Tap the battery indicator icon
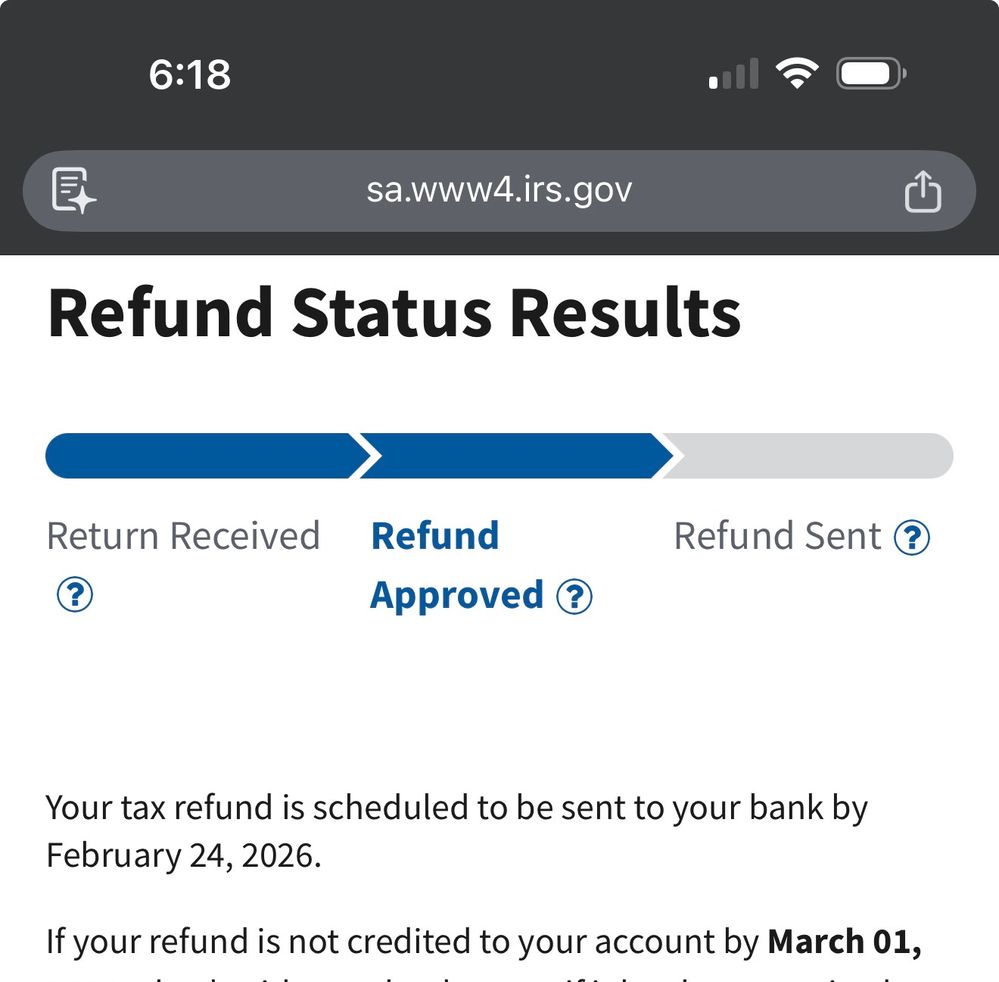 (871, 74)
